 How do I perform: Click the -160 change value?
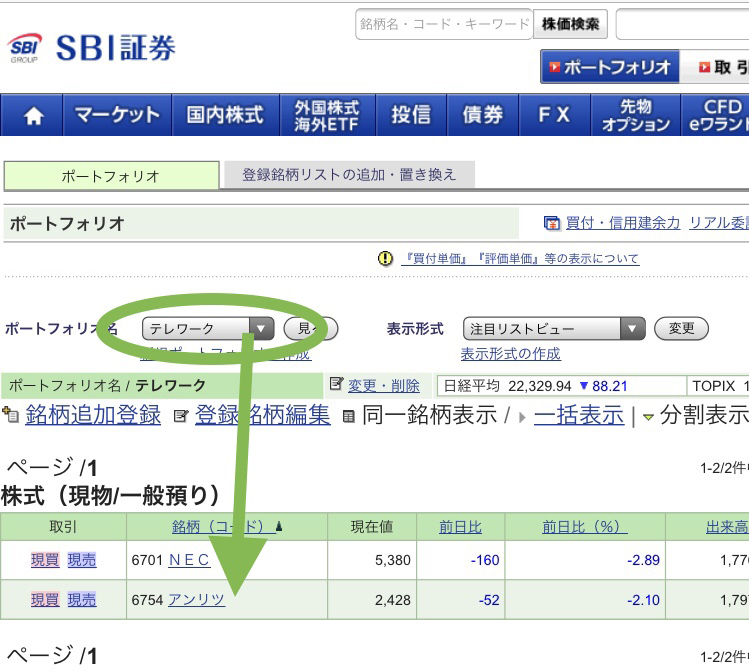485,560
